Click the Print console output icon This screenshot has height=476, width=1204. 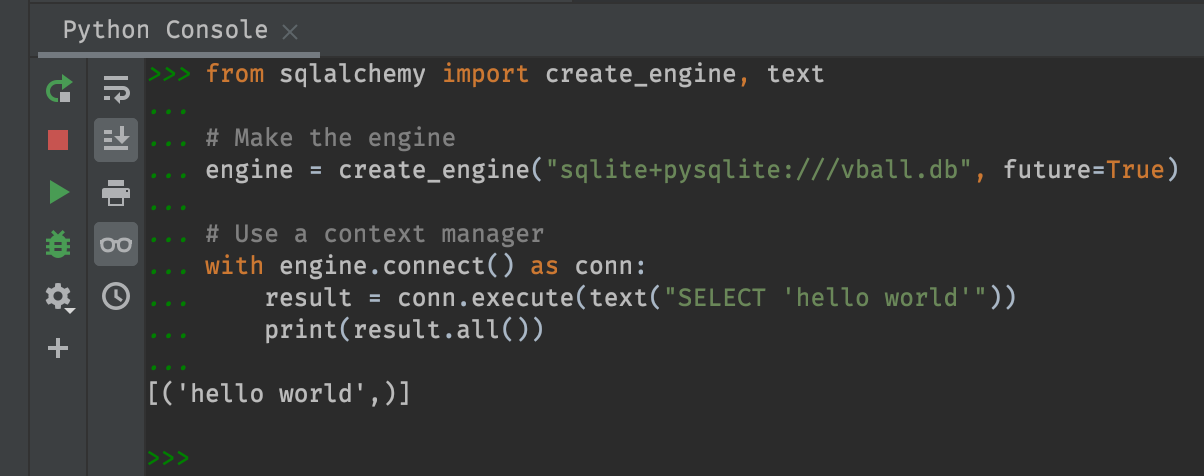point(116,192)
